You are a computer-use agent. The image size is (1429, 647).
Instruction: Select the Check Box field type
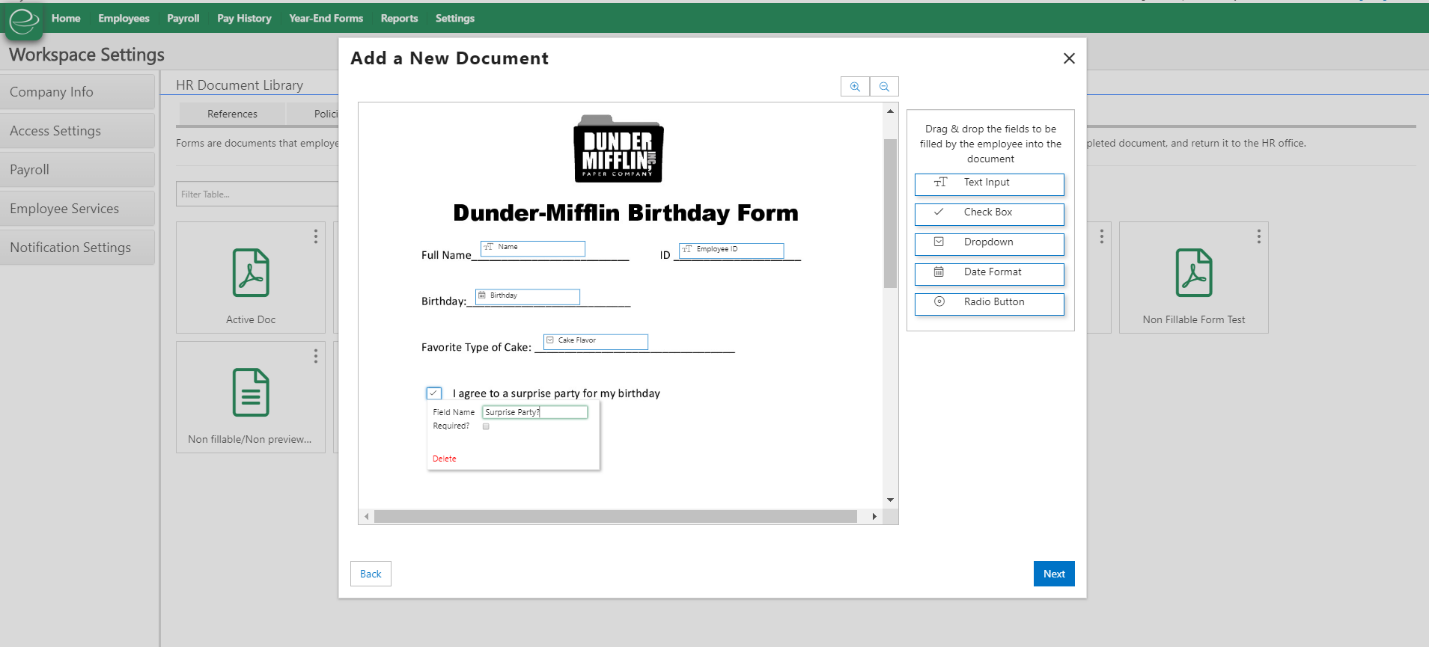pos(989,213)
